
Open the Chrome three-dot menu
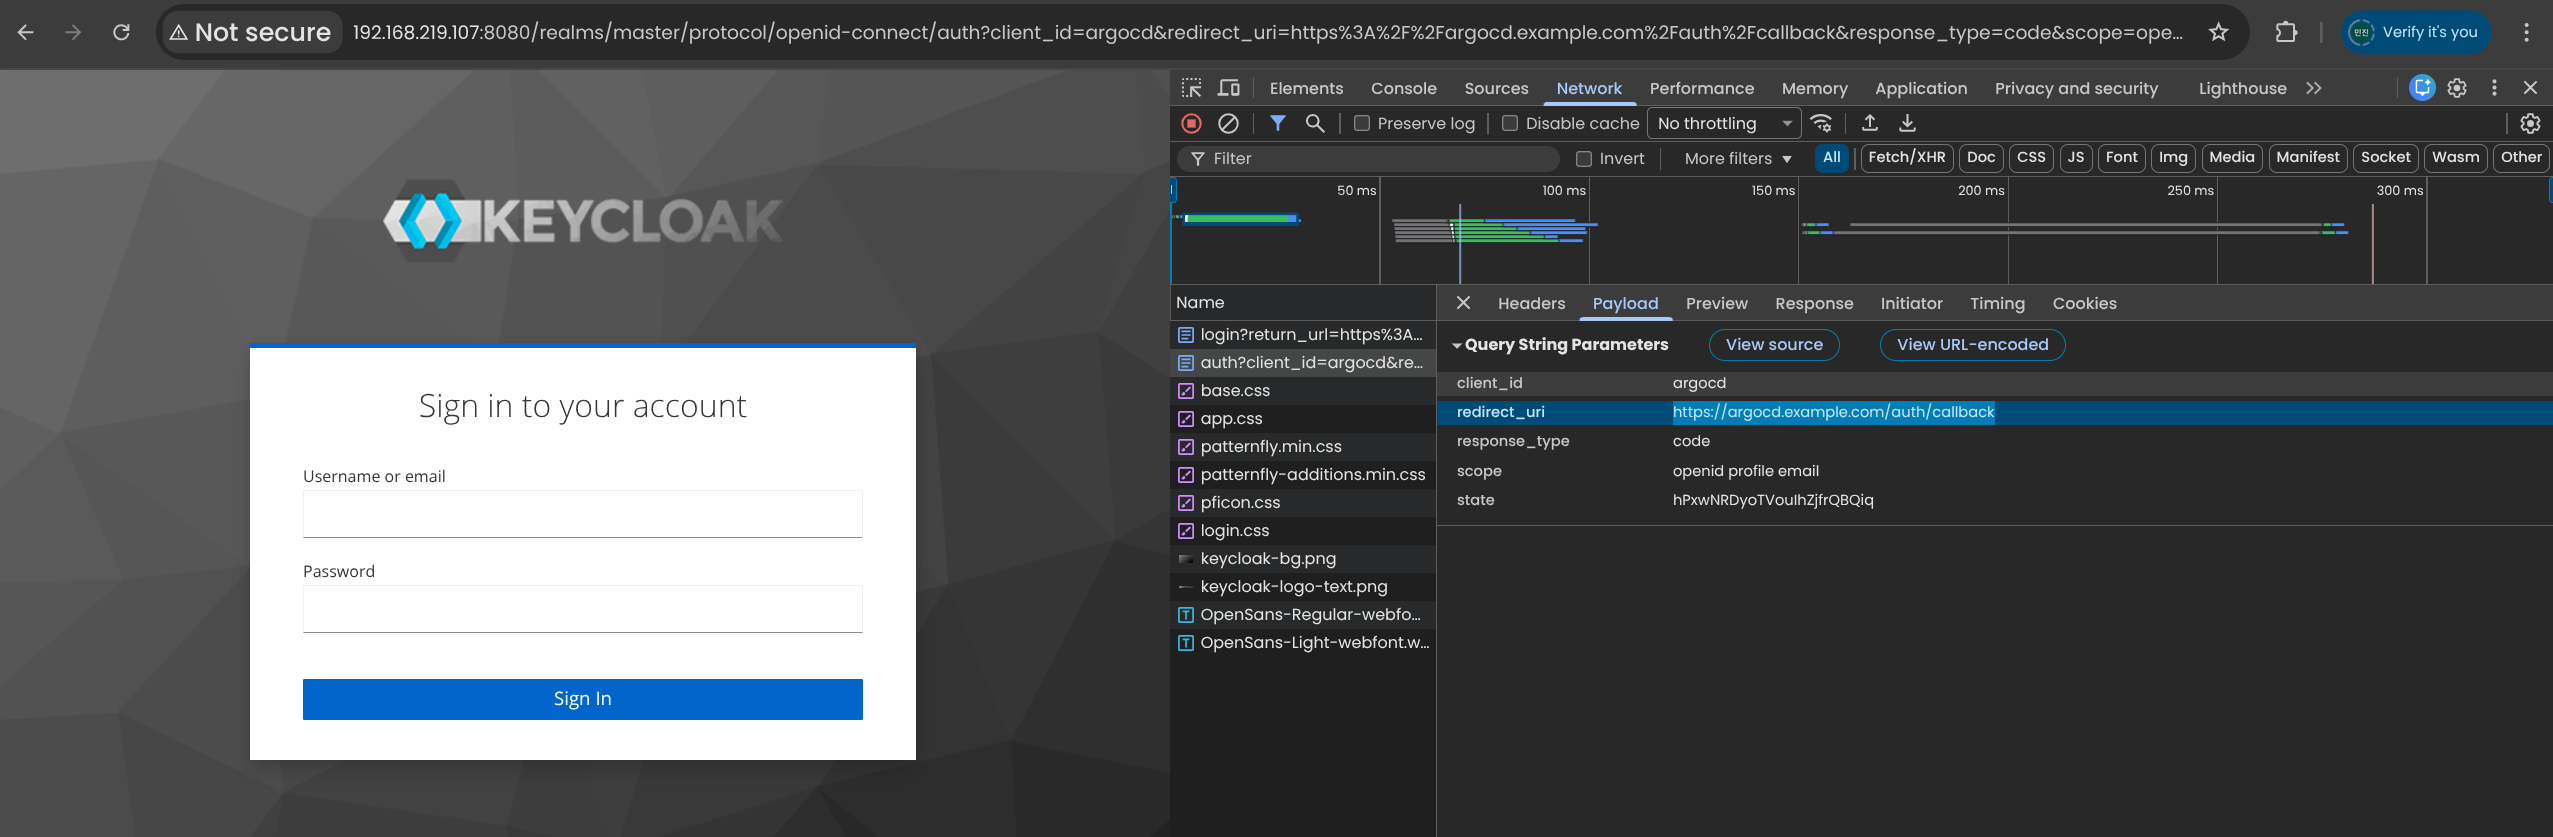click(2526, 32)
